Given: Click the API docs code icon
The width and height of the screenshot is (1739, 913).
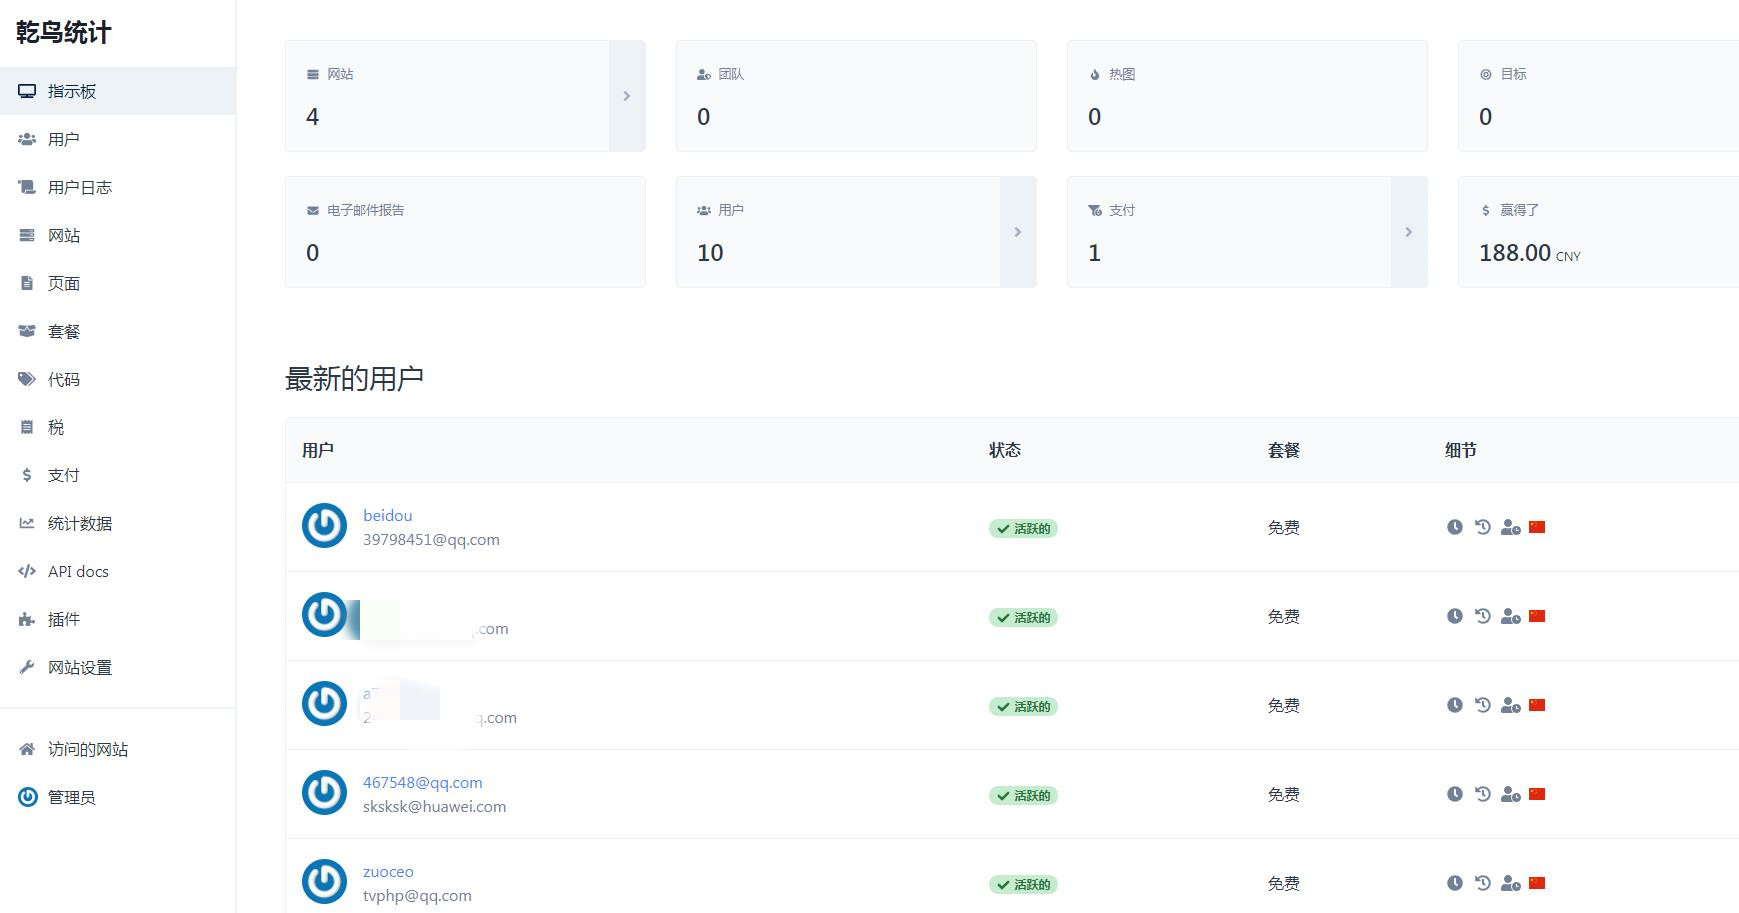Looking at the screenshot, I should (27, 571).
